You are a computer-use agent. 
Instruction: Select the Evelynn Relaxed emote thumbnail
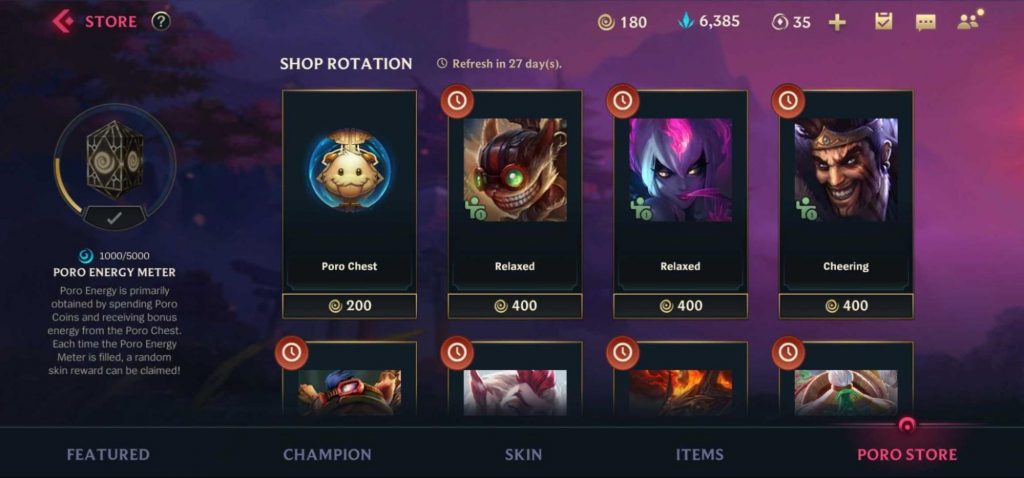tap(680, 170)
